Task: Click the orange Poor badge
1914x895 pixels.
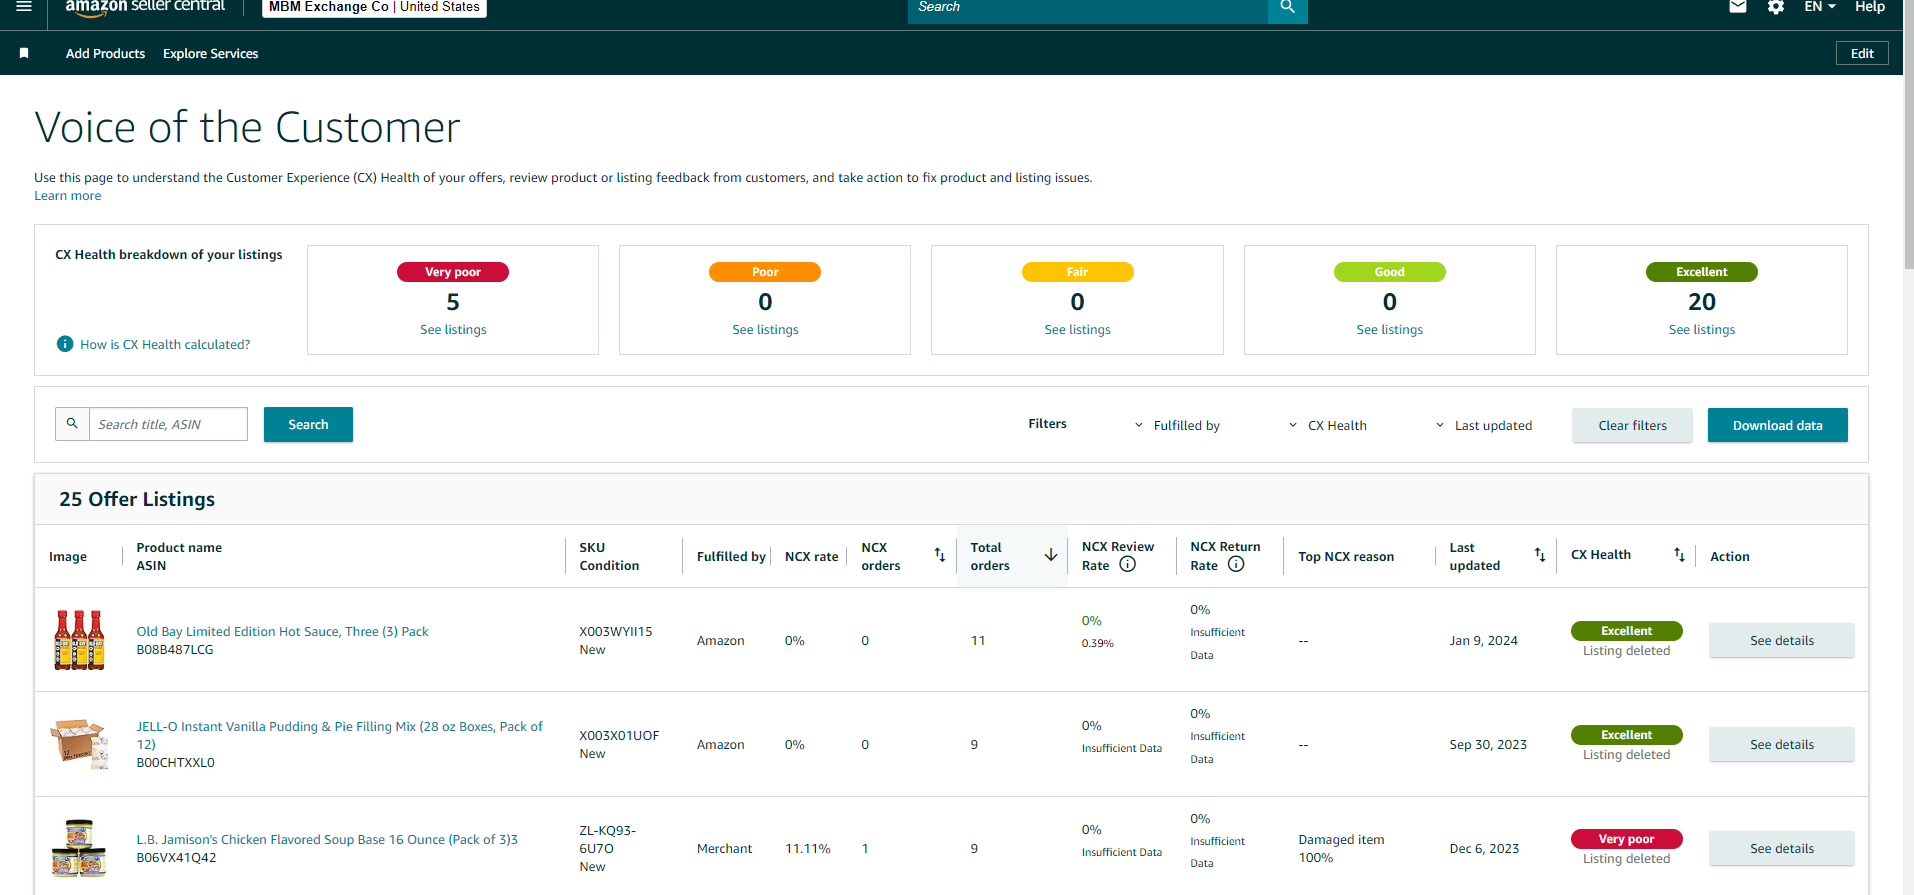Action: point(765,272)
